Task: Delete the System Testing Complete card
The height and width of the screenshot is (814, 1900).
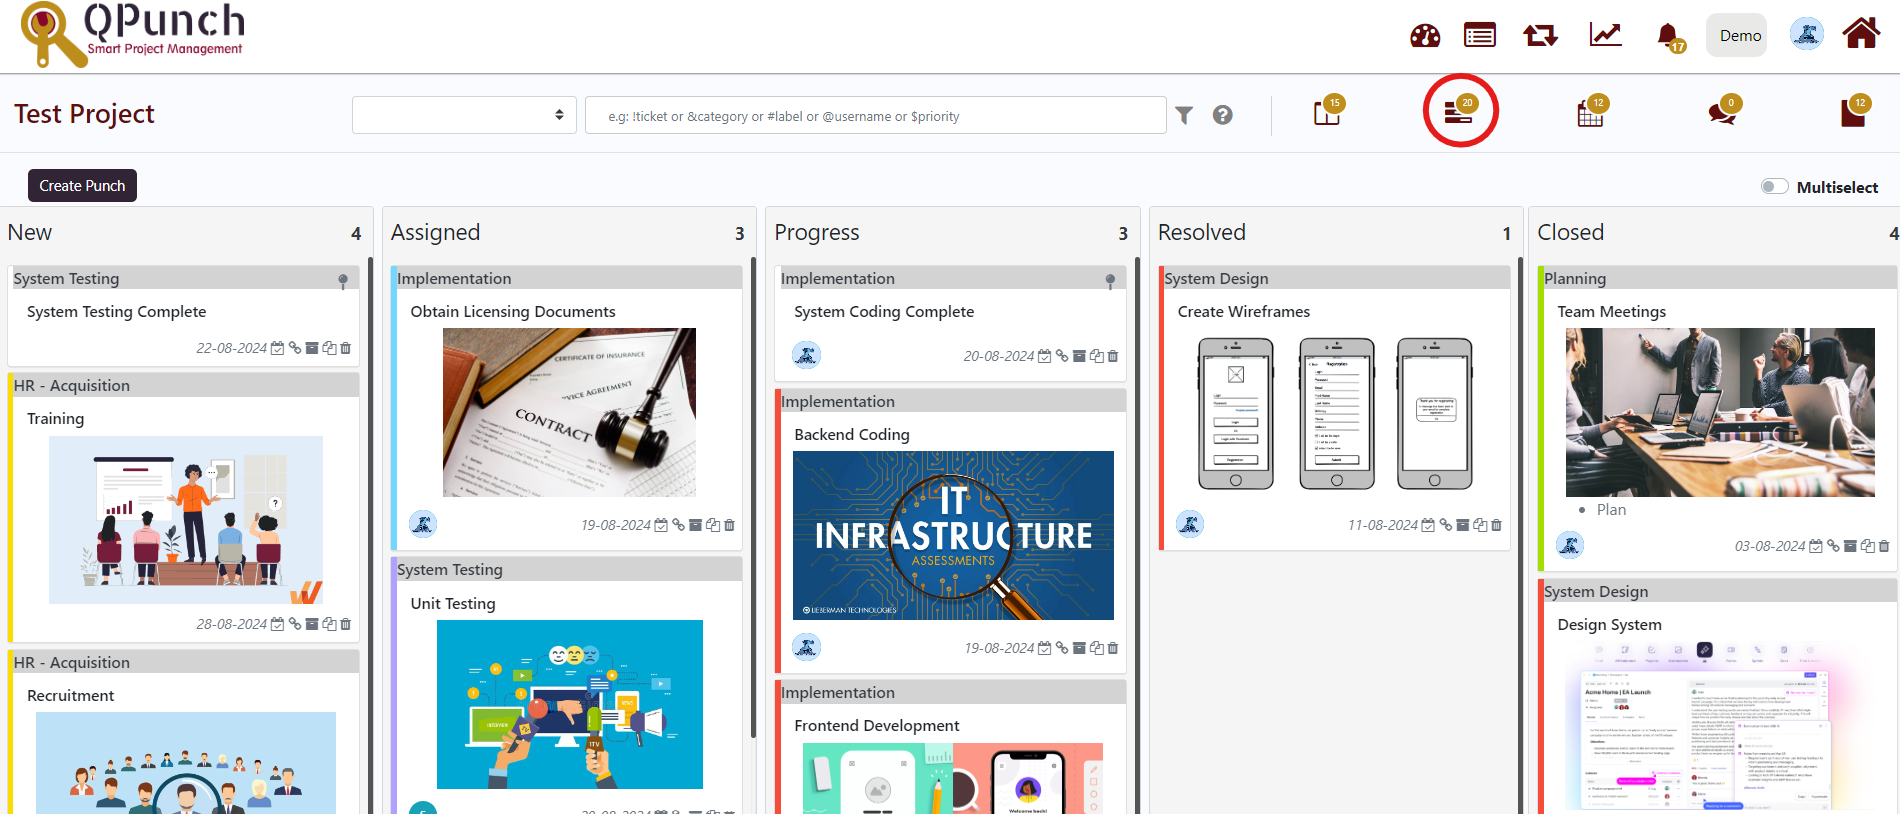Action: click(x=346, y=348)
